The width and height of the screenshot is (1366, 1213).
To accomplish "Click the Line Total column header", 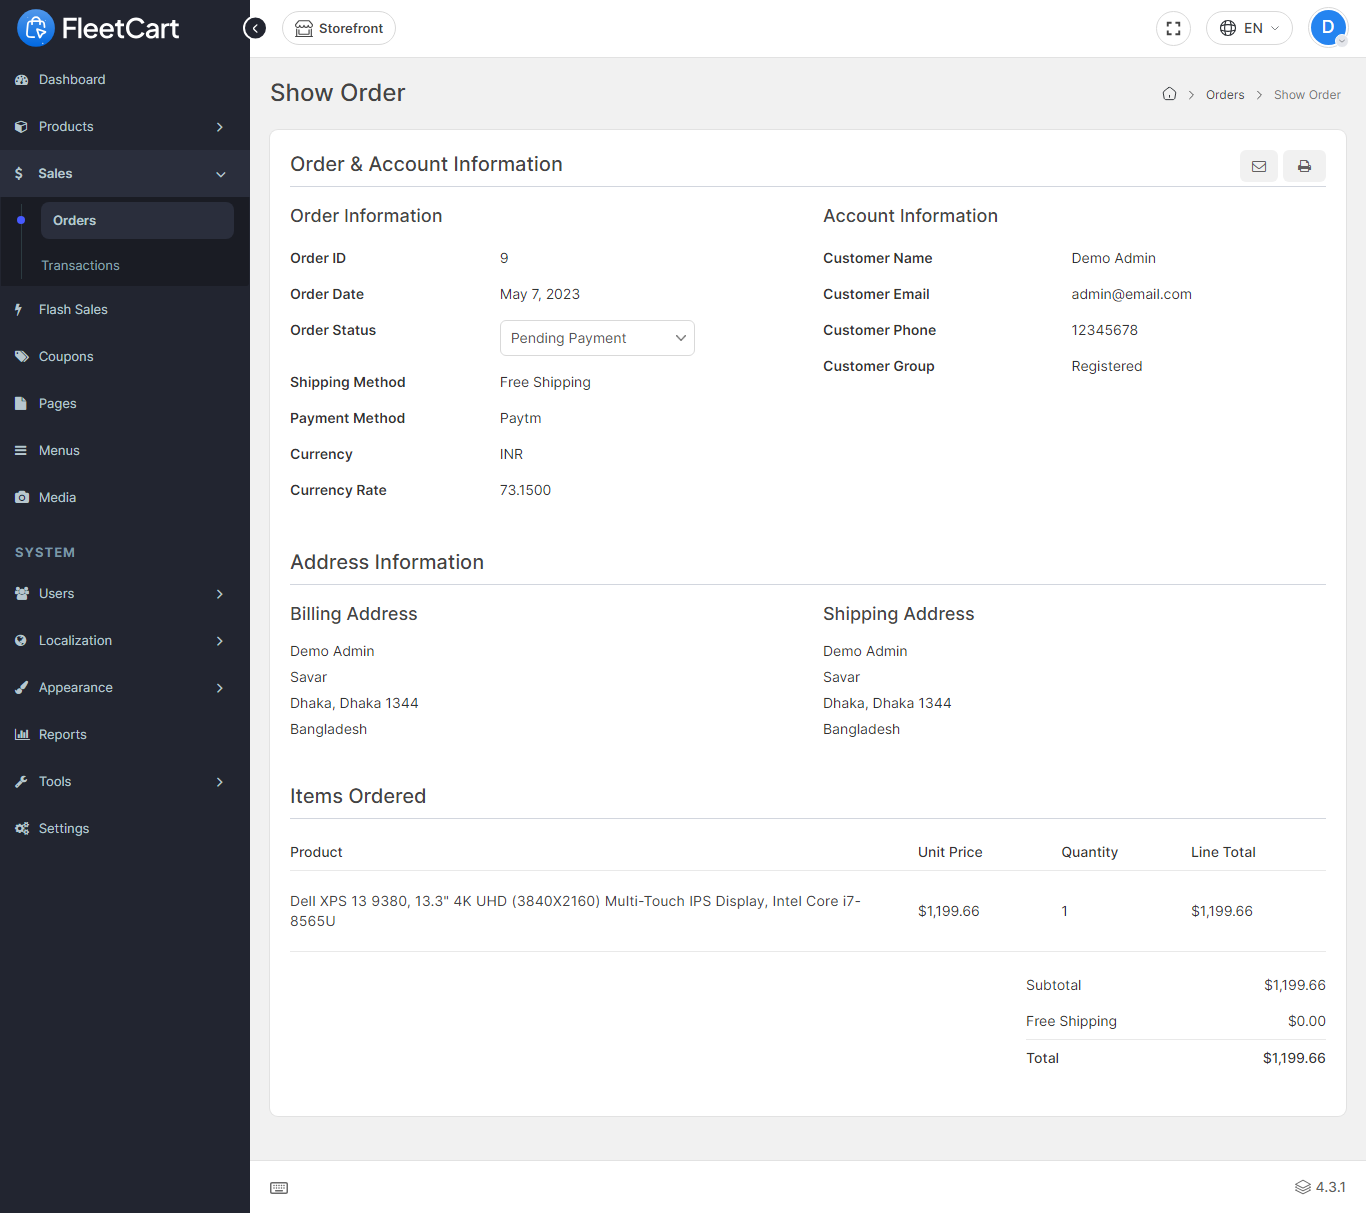I will pyautogui.click(x=1223, y=852).
